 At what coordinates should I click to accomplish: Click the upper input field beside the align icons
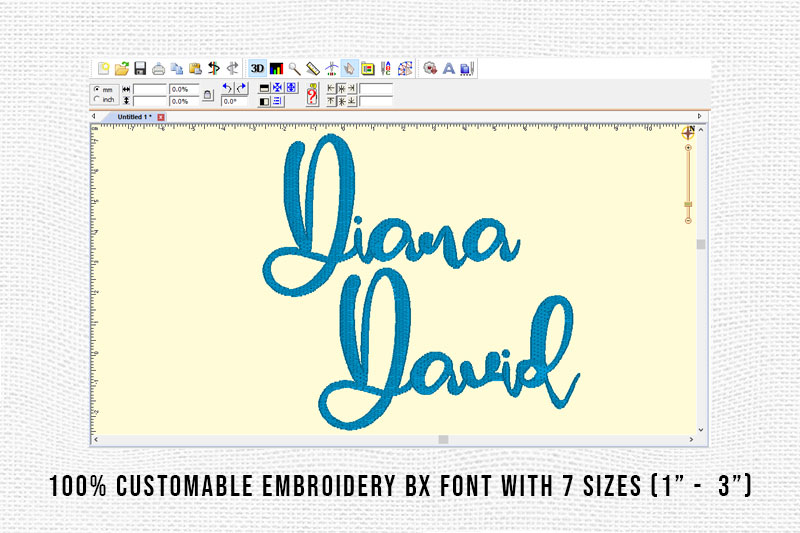(376, 89)
